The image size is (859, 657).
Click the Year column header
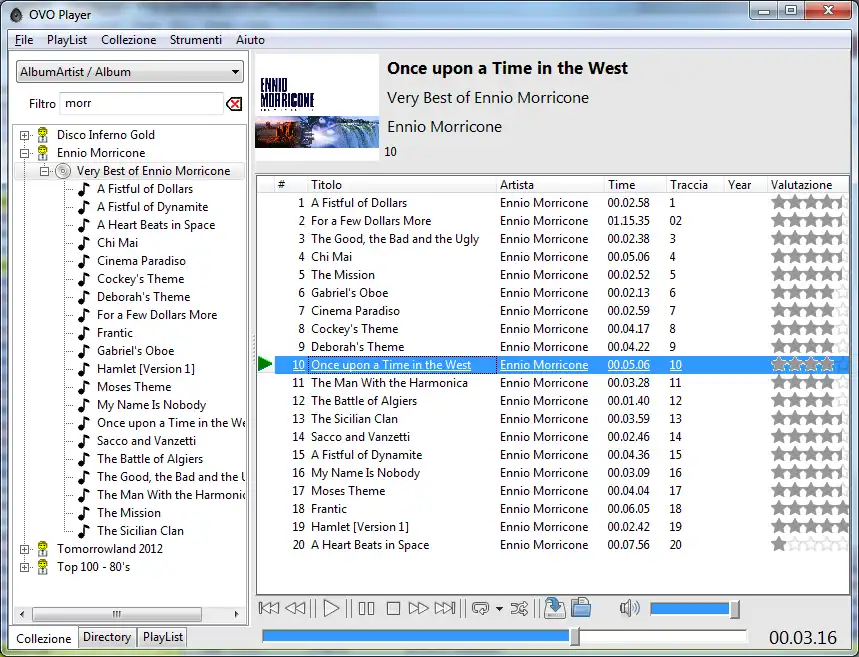745,185
